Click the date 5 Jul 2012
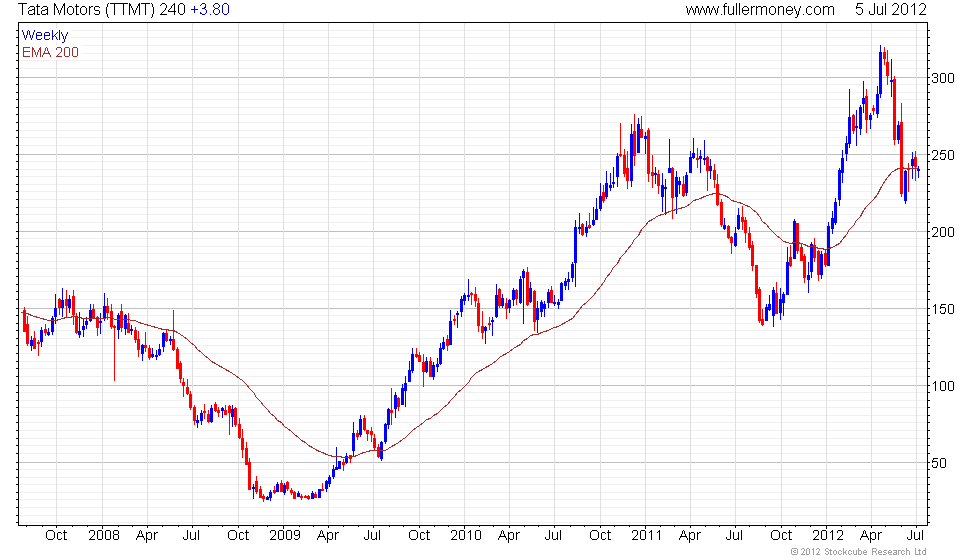Image resolution: width=980 pixels, height=560 pixels. tap(891, 10)
